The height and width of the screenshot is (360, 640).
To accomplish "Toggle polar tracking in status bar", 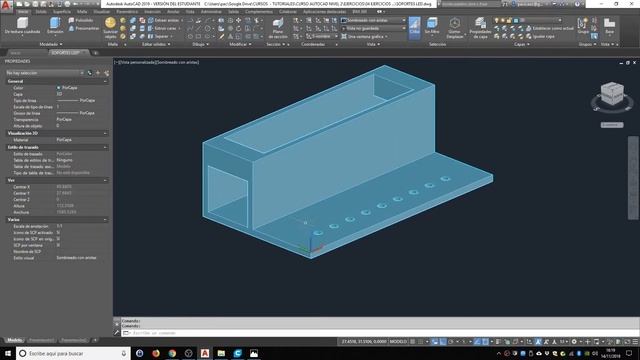I will (x=451, y=342).
